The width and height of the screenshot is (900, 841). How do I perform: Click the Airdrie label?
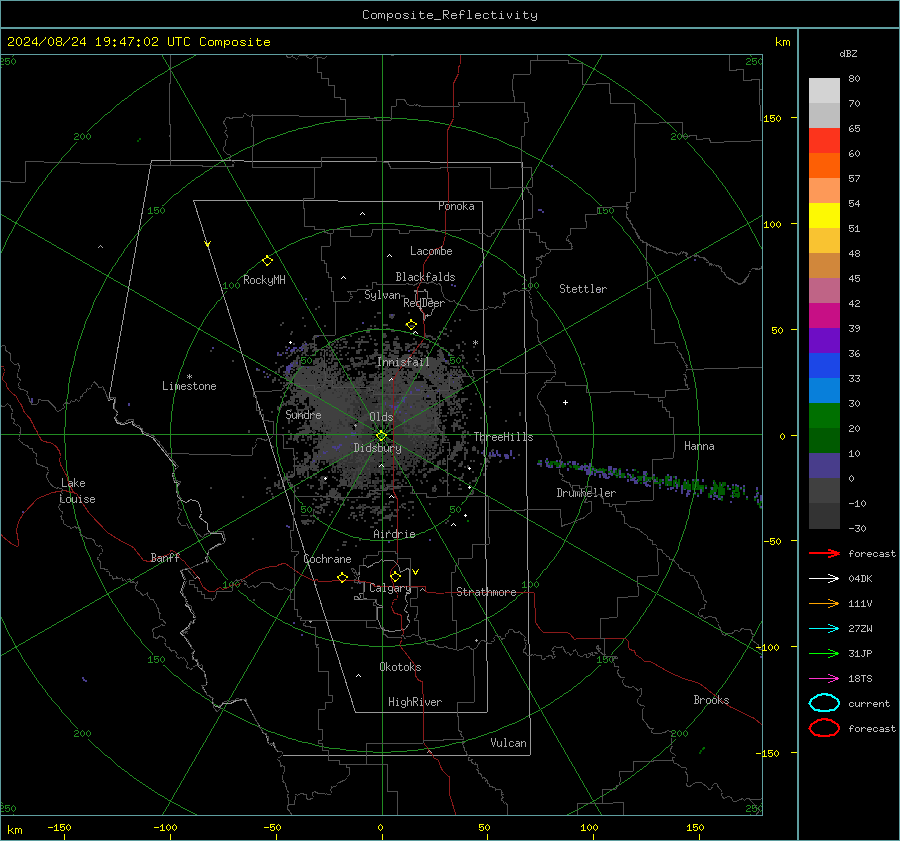[x=394, y=534]
